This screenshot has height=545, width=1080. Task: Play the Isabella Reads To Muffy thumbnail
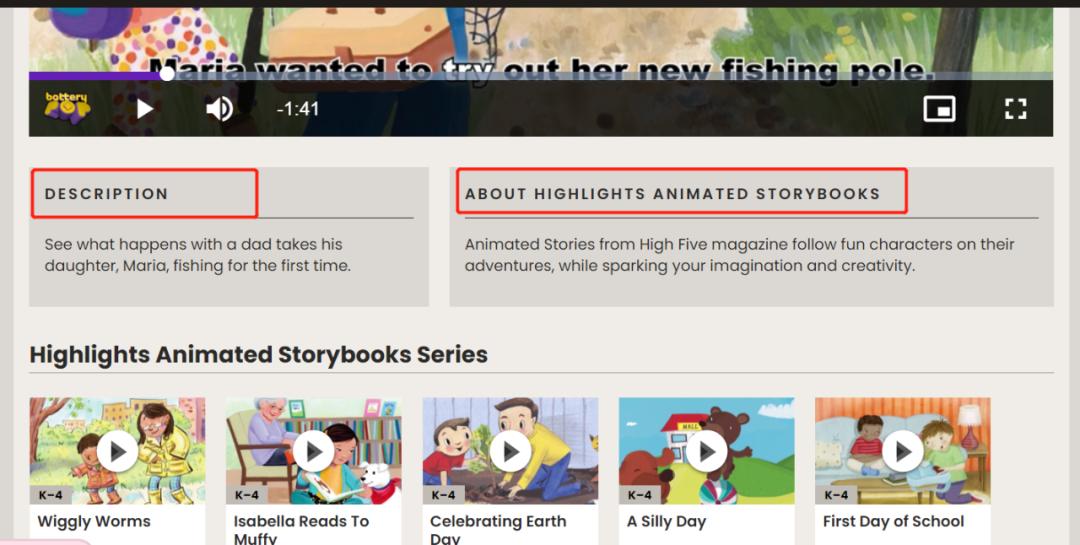(x=314, y=451)
